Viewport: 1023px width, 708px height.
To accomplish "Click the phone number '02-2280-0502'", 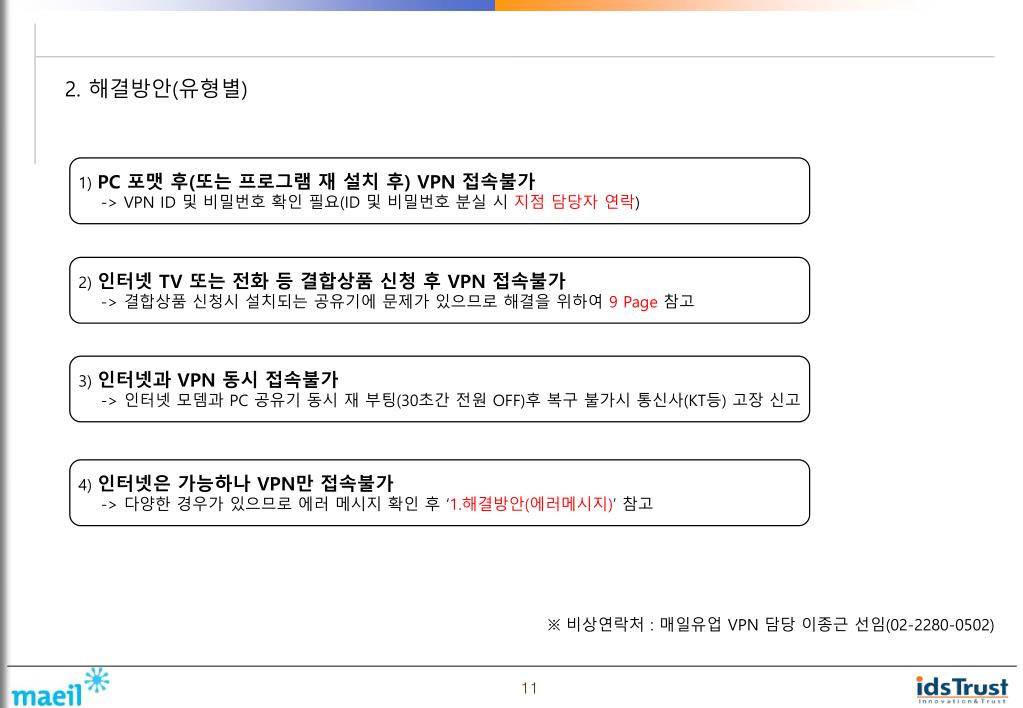I will (939, 625).
